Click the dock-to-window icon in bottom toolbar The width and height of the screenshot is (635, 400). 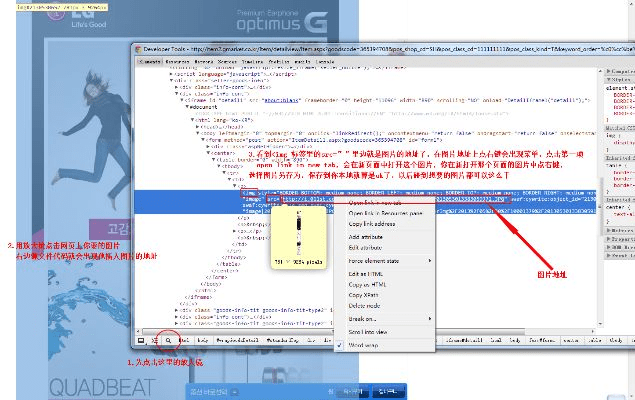tap(142, 341)
